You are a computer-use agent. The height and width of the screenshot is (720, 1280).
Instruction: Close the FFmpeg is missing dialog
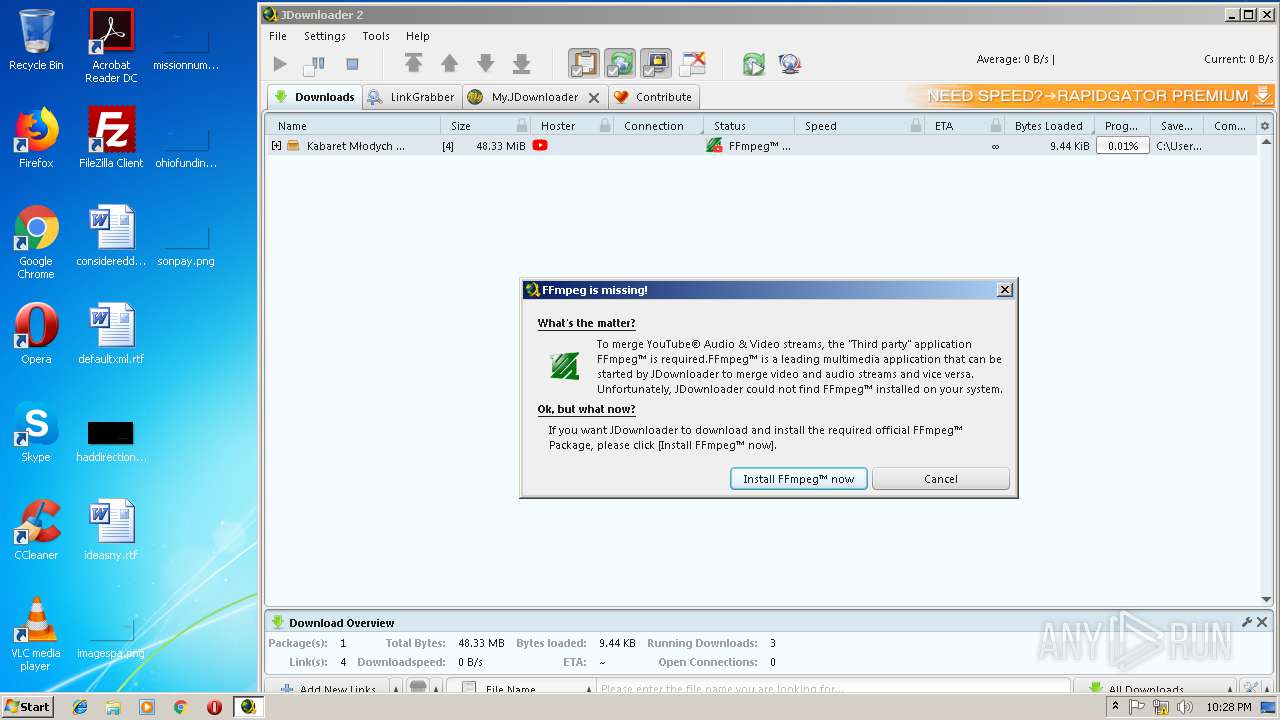1005,290
